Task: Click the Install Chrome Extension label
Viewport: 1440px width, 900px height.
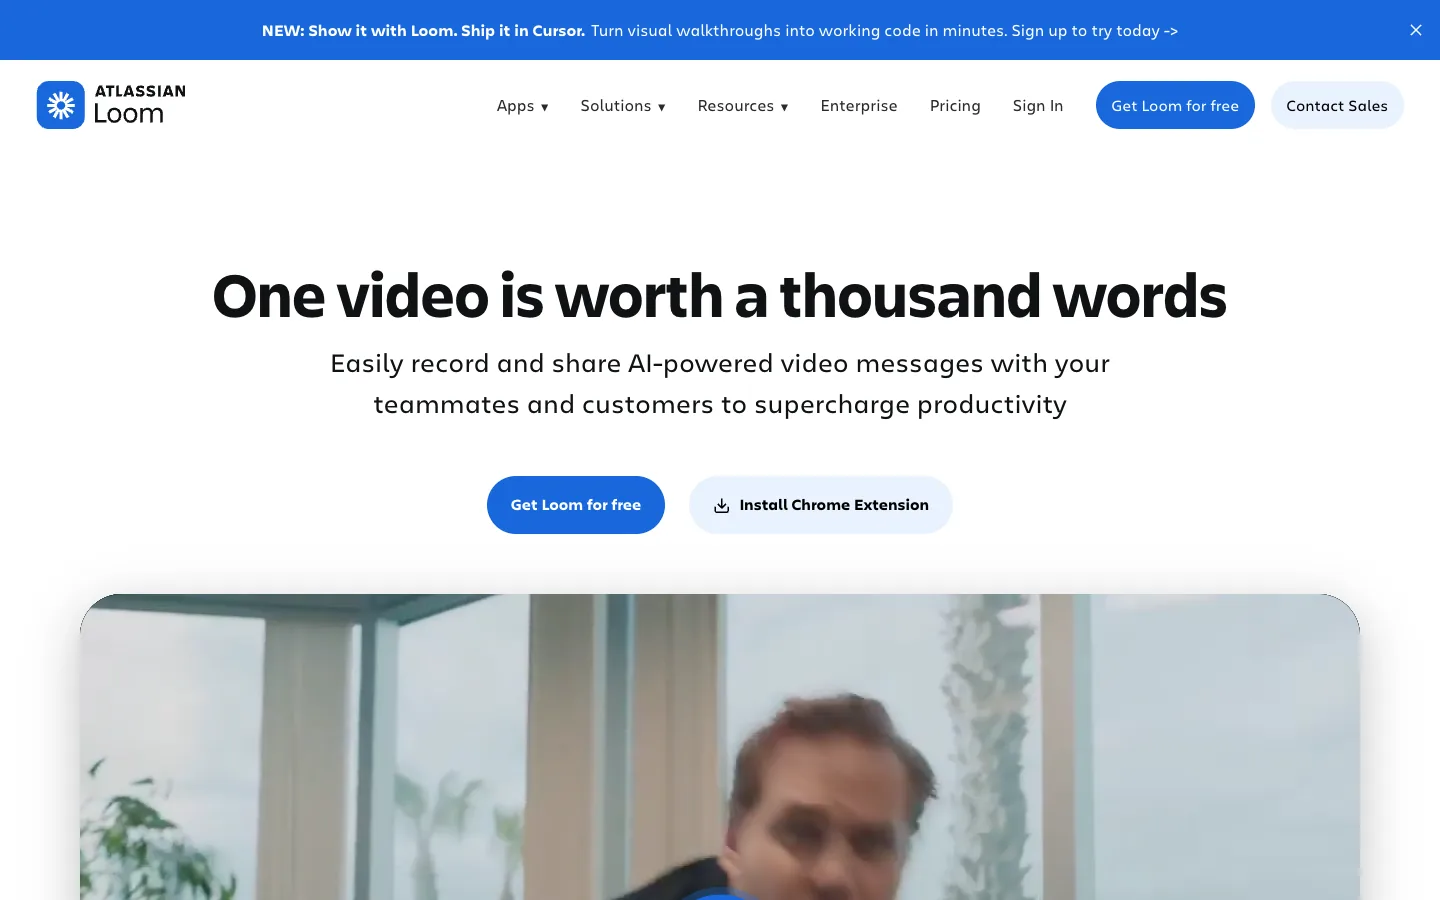Action: click(x=834, y=505)
